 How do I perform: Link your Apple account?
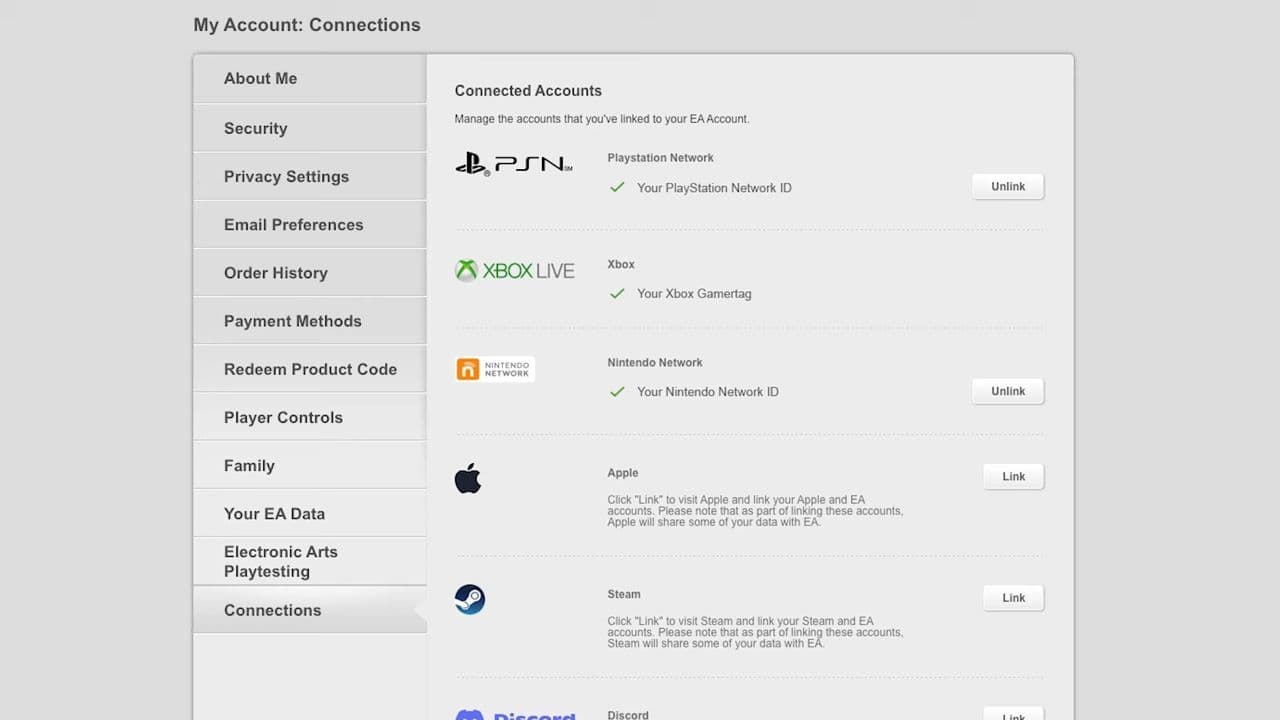[1013, 477]
